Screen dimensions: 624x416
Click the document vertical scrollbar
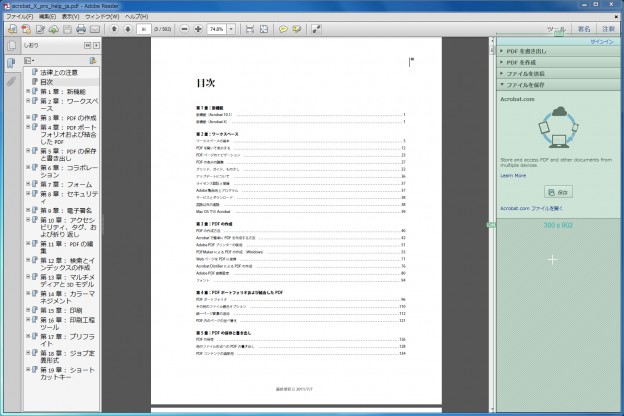tap(492, 225)
